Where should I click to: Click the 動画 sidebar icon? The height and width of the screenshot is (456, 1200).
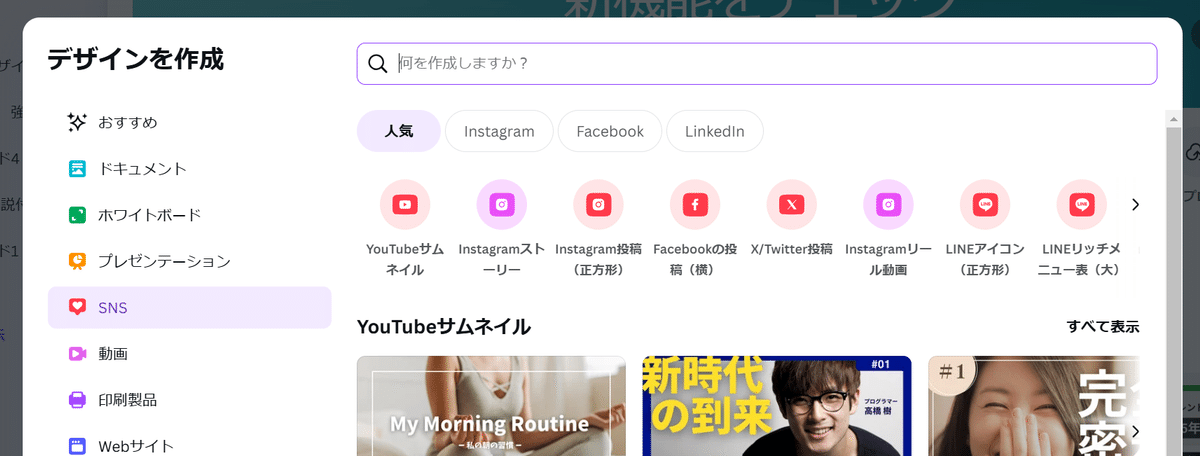(x=77, y=353)
